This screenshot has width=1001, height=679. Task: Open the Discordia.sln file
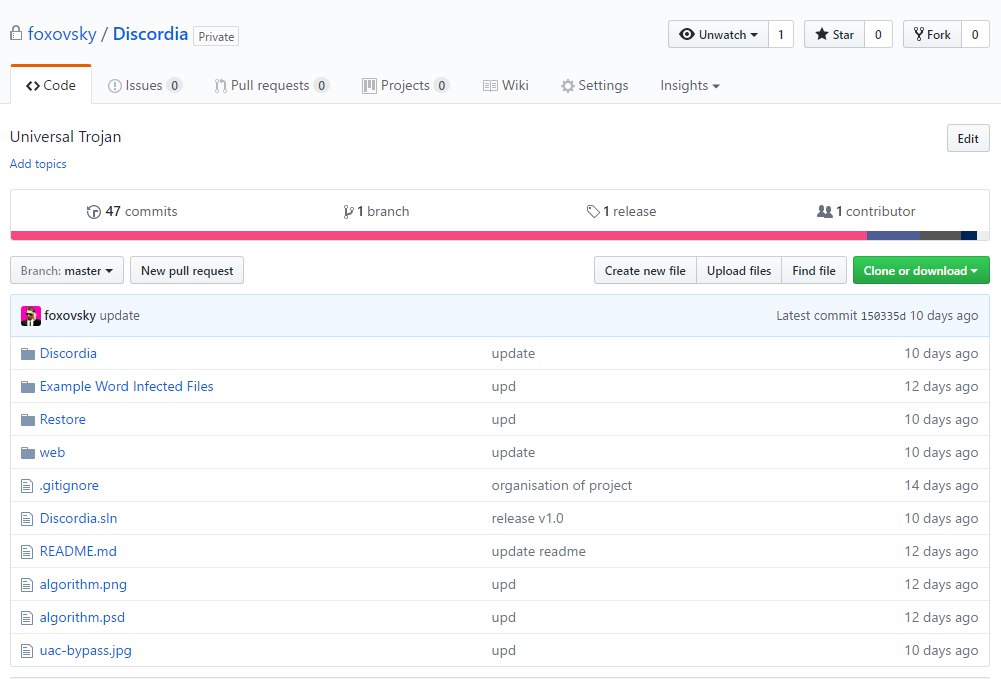79,519
